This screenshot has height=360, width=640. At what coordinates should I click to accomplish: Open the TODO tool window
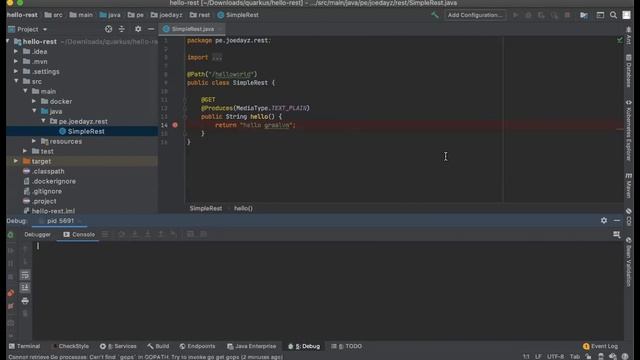(347, 346)
